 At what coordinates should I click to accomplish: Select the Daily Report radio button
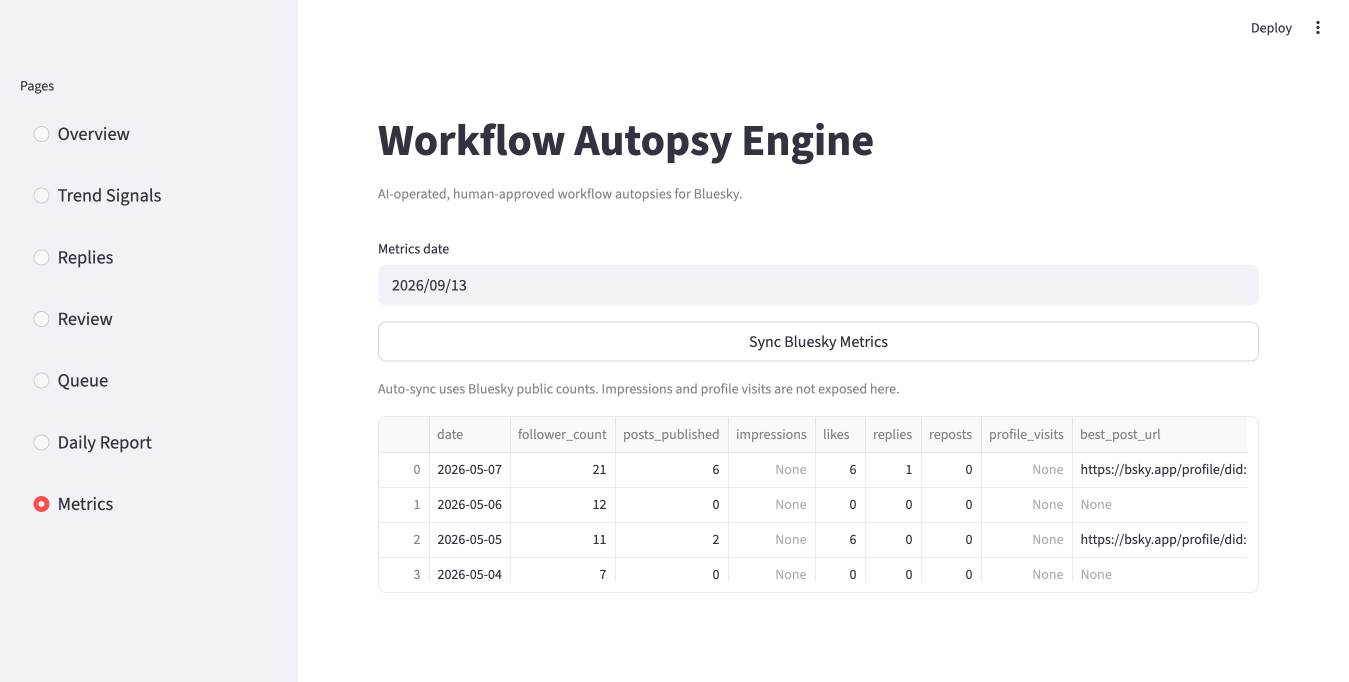41,442
